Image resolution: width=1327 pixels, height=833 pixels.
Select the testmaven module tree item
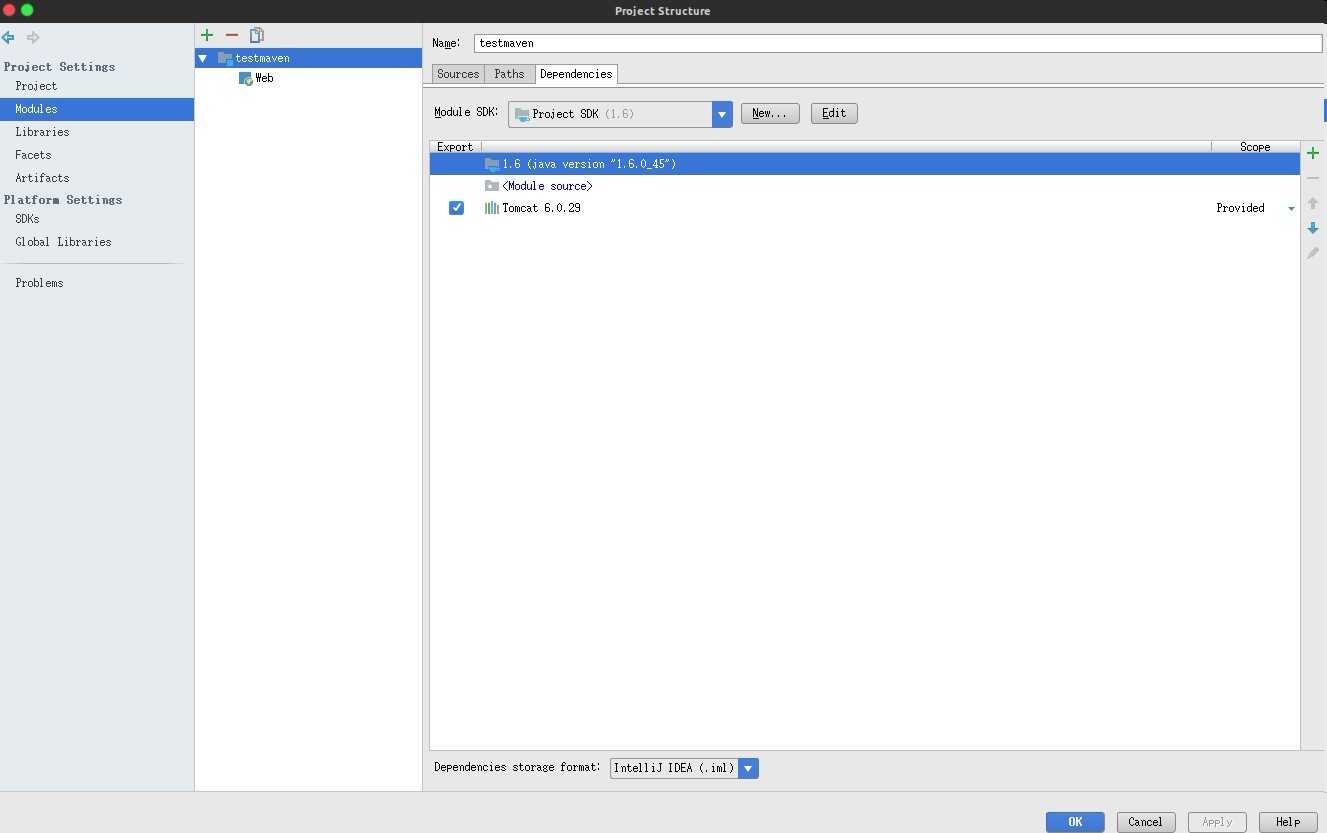308,58
